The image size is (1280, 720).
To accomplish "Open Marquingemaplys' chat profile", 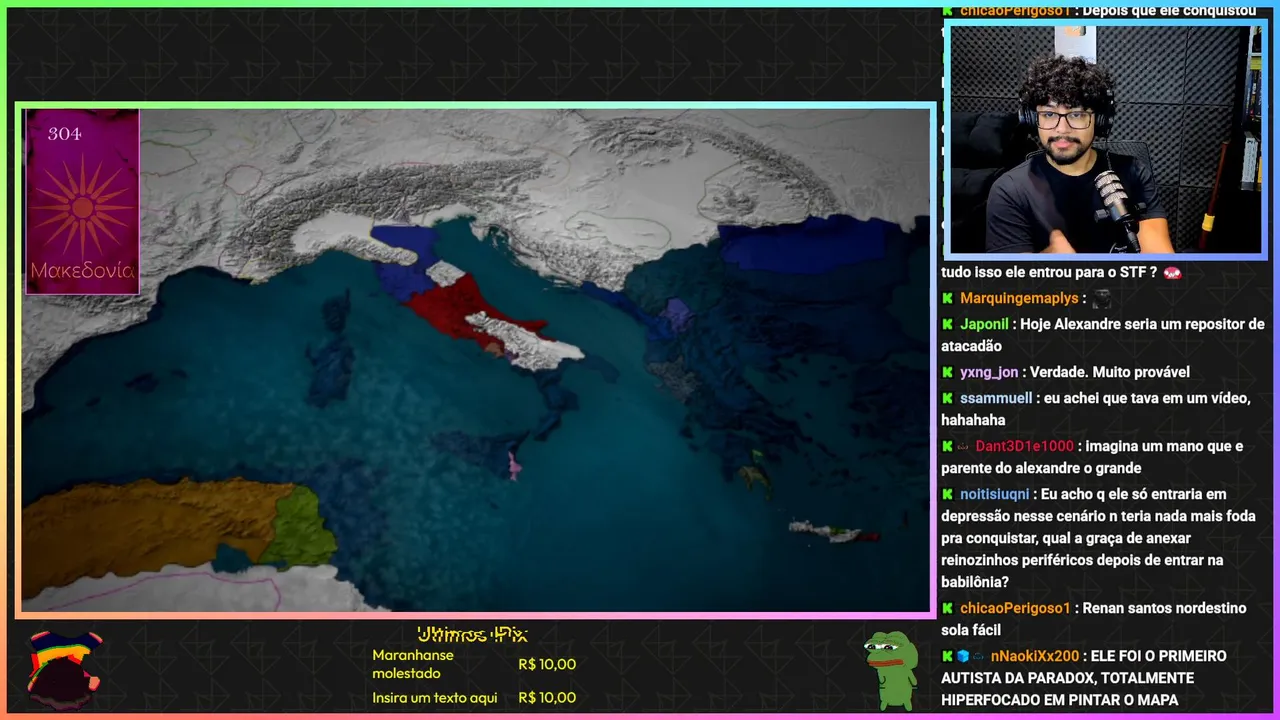I will [1019, 298].
